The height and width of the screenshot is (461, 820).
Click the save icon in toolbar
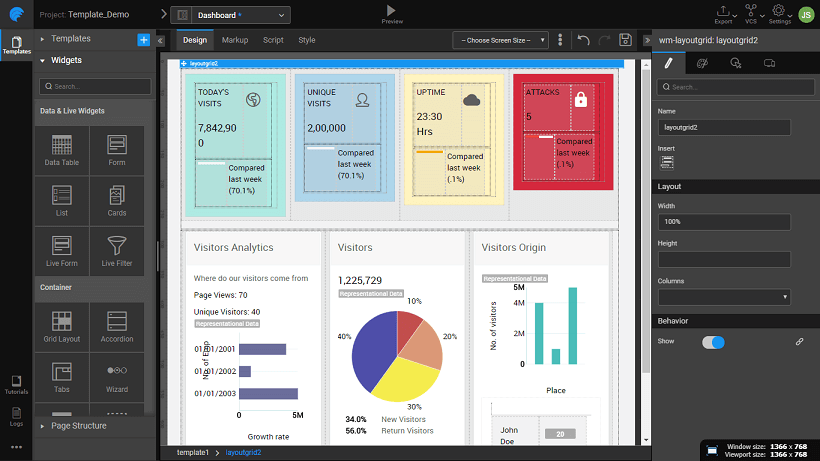pos(625,40)
